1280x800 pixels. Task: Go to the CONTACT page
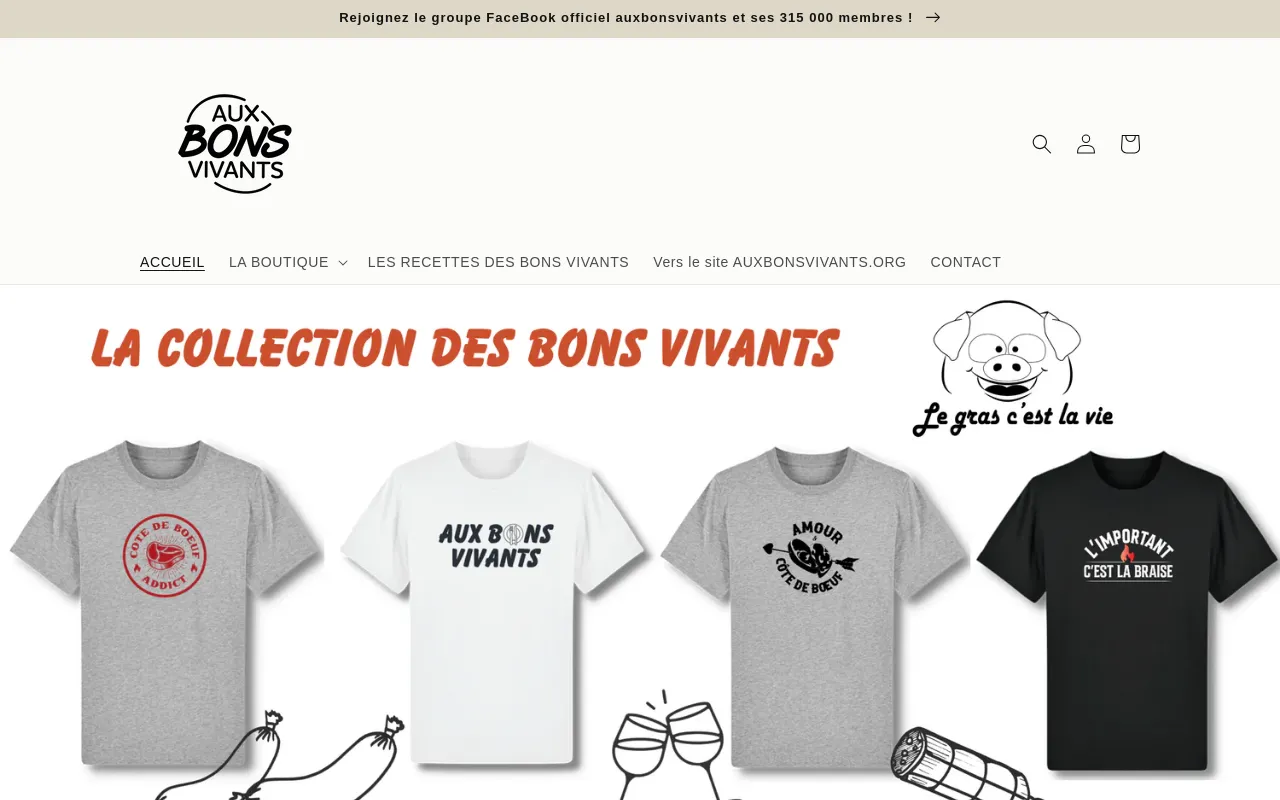pos(965,262)
